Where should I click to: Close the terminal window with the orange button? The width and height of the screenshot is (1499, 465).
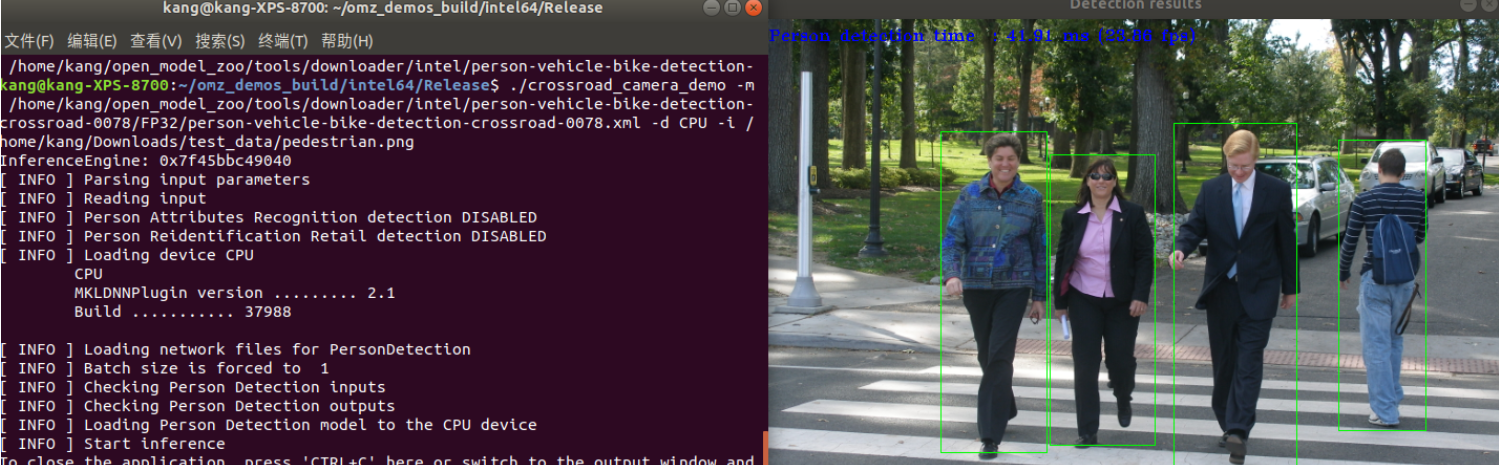752,8
